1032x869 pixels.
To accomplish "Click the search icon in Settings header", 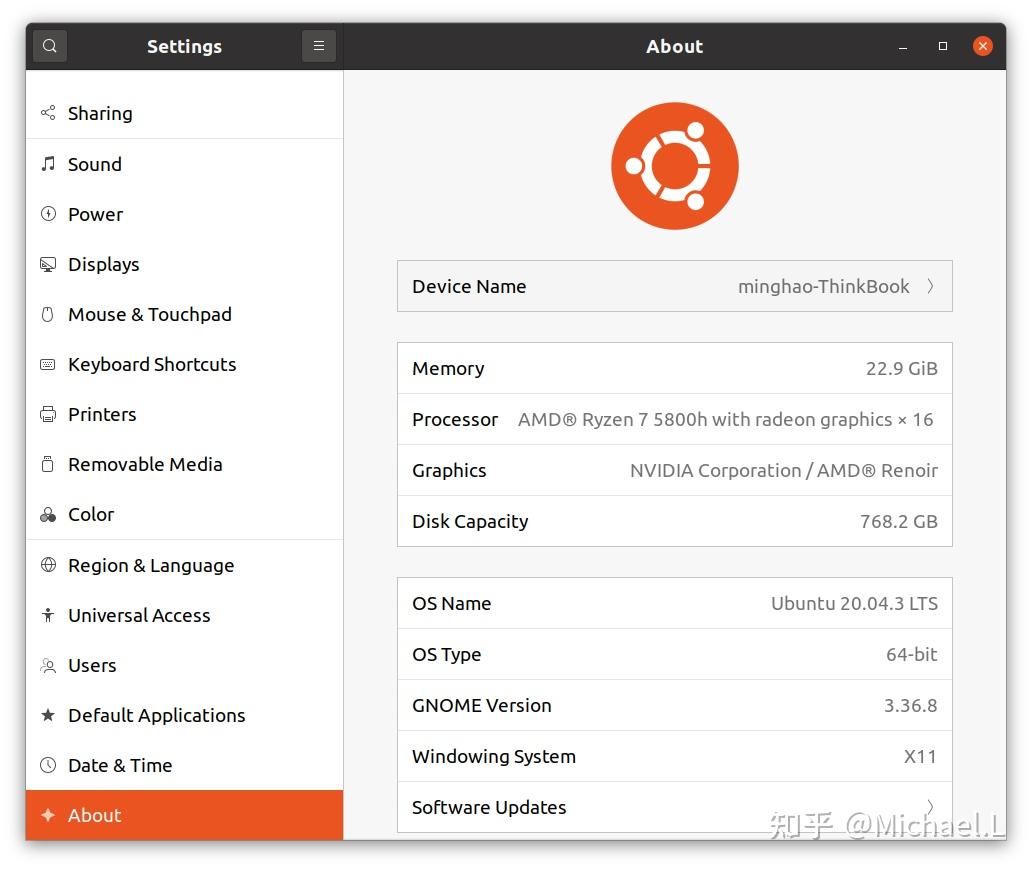I will tap(50, 46).
